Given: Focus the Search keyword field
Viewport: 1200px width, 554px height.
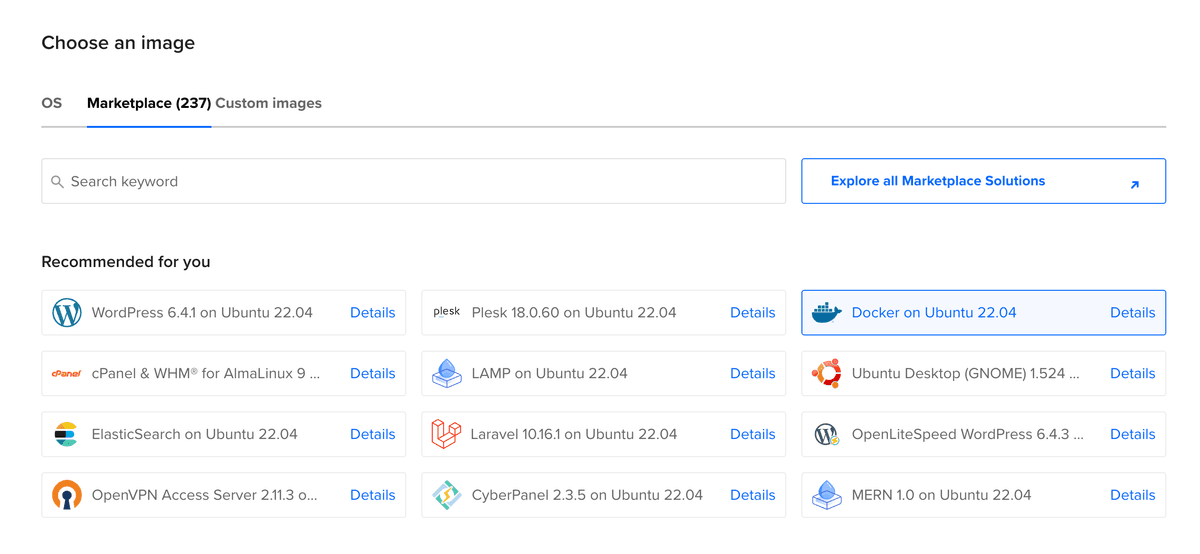Looking at the screenshot, I should [x=413, y=181].
